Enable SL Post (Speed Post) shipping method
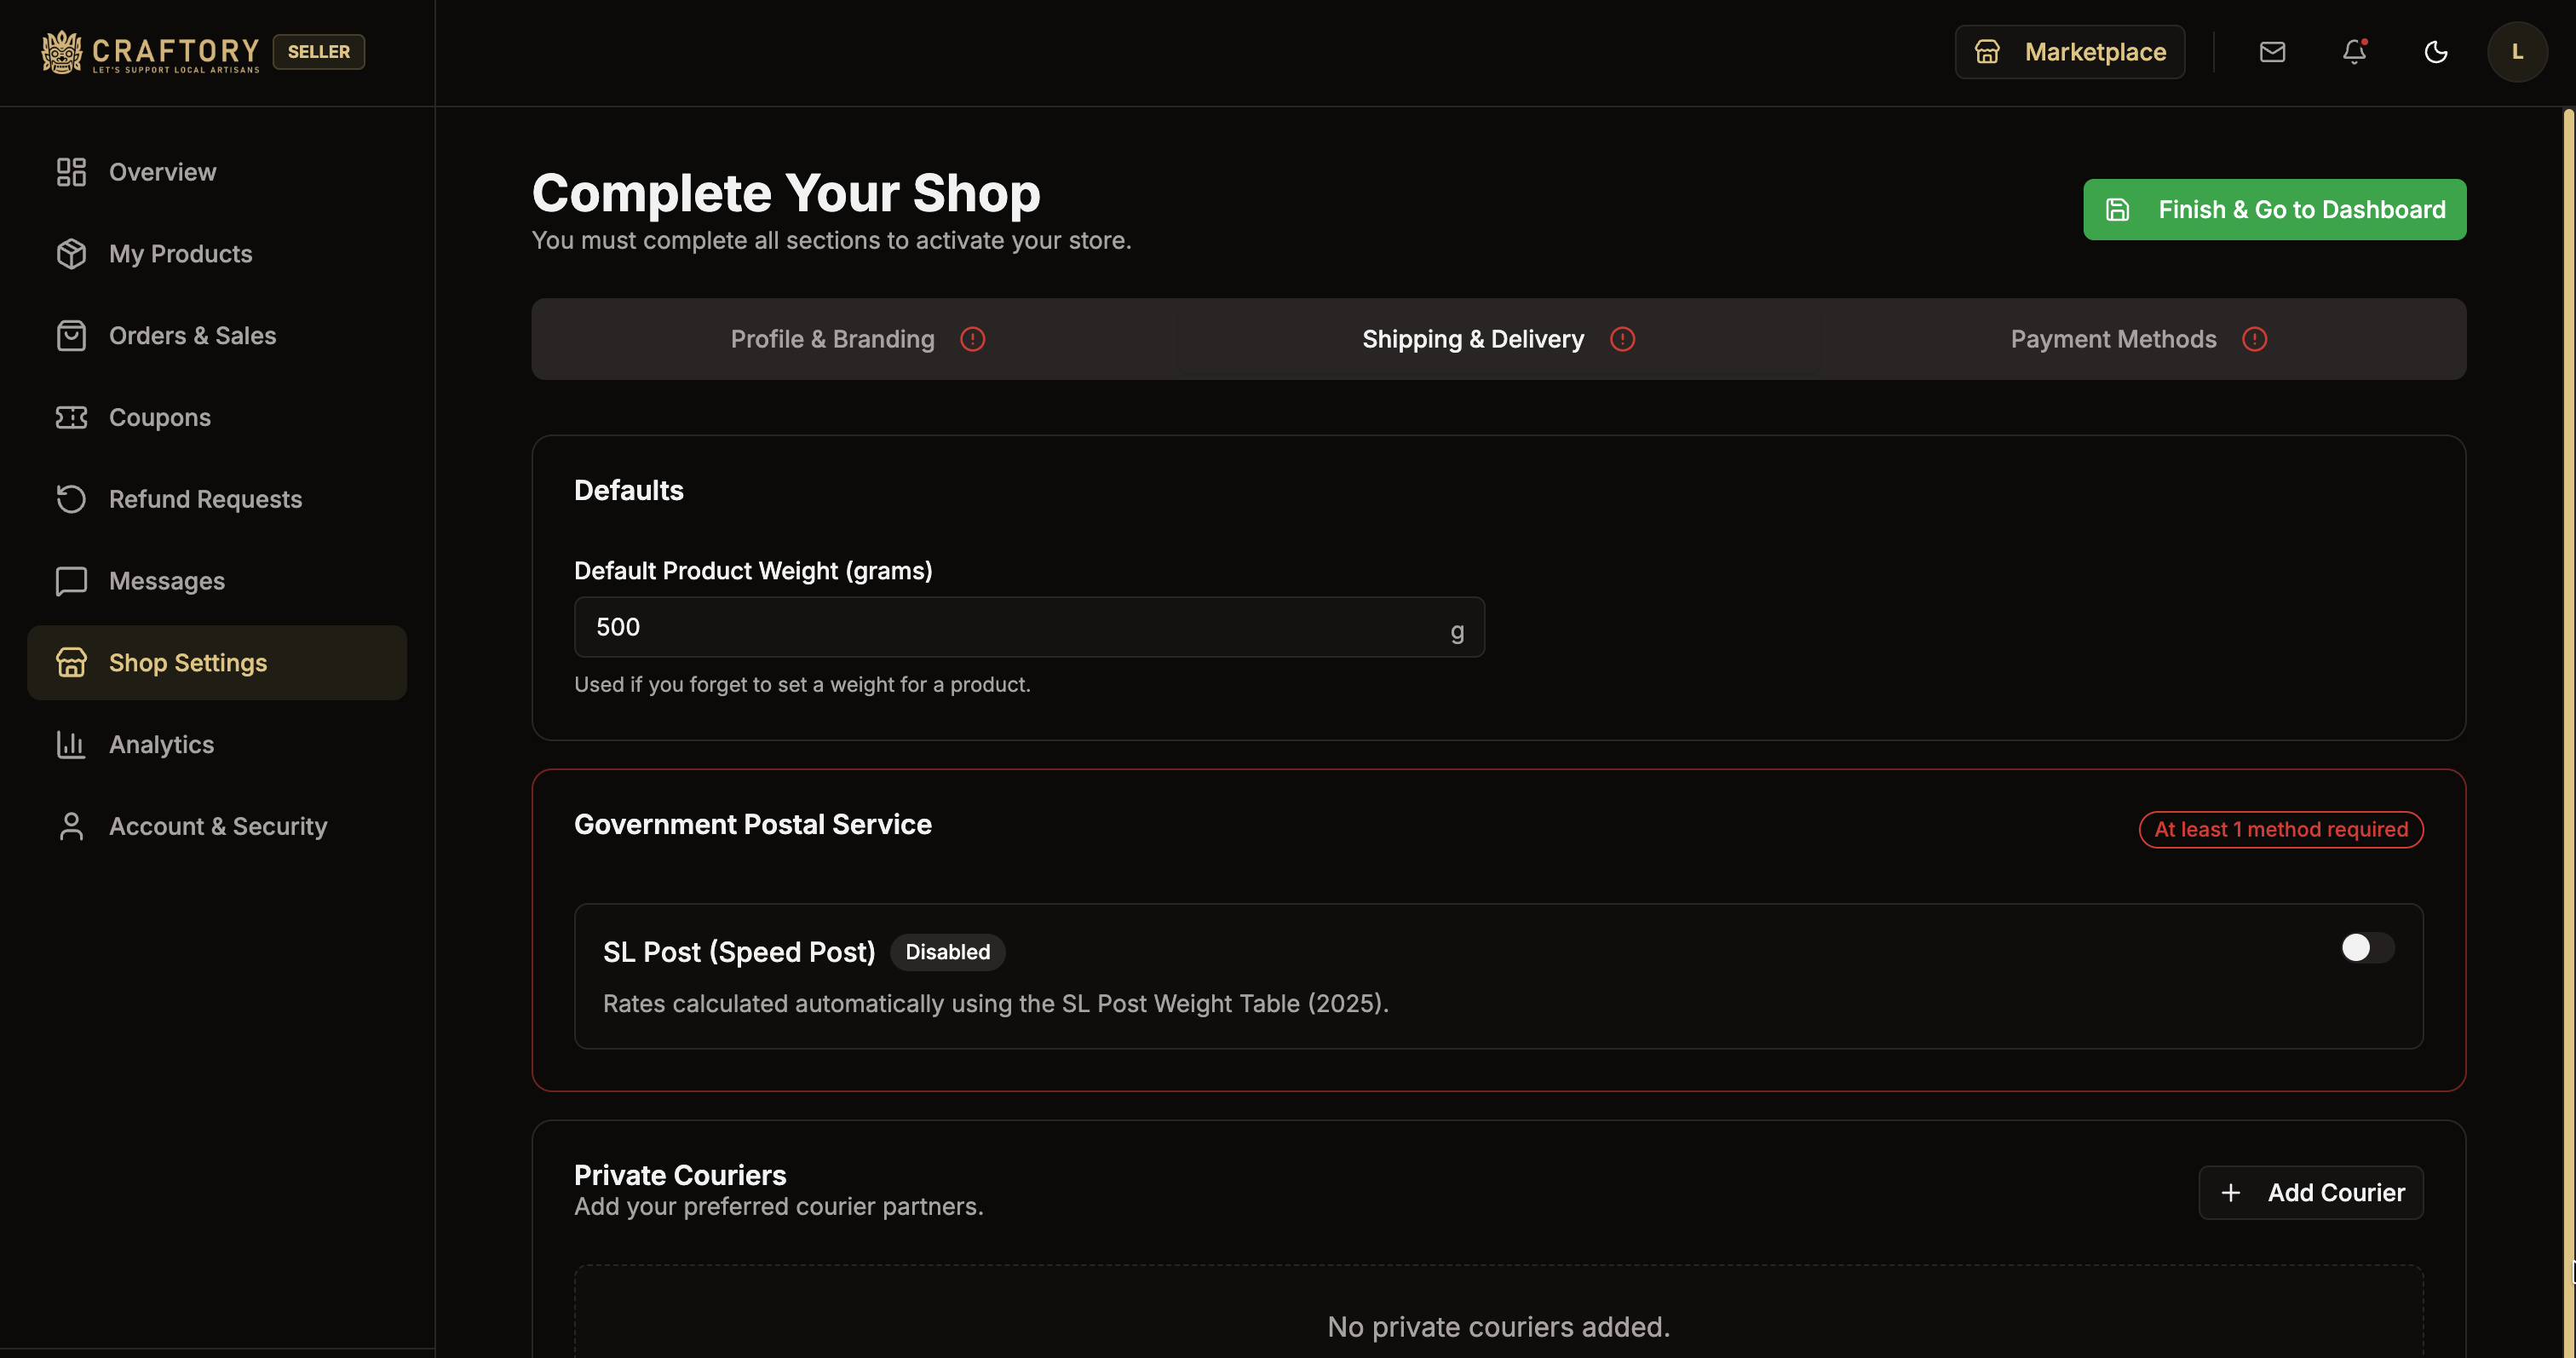This screenshot has width=2576, height=1358. [2364, 948]
